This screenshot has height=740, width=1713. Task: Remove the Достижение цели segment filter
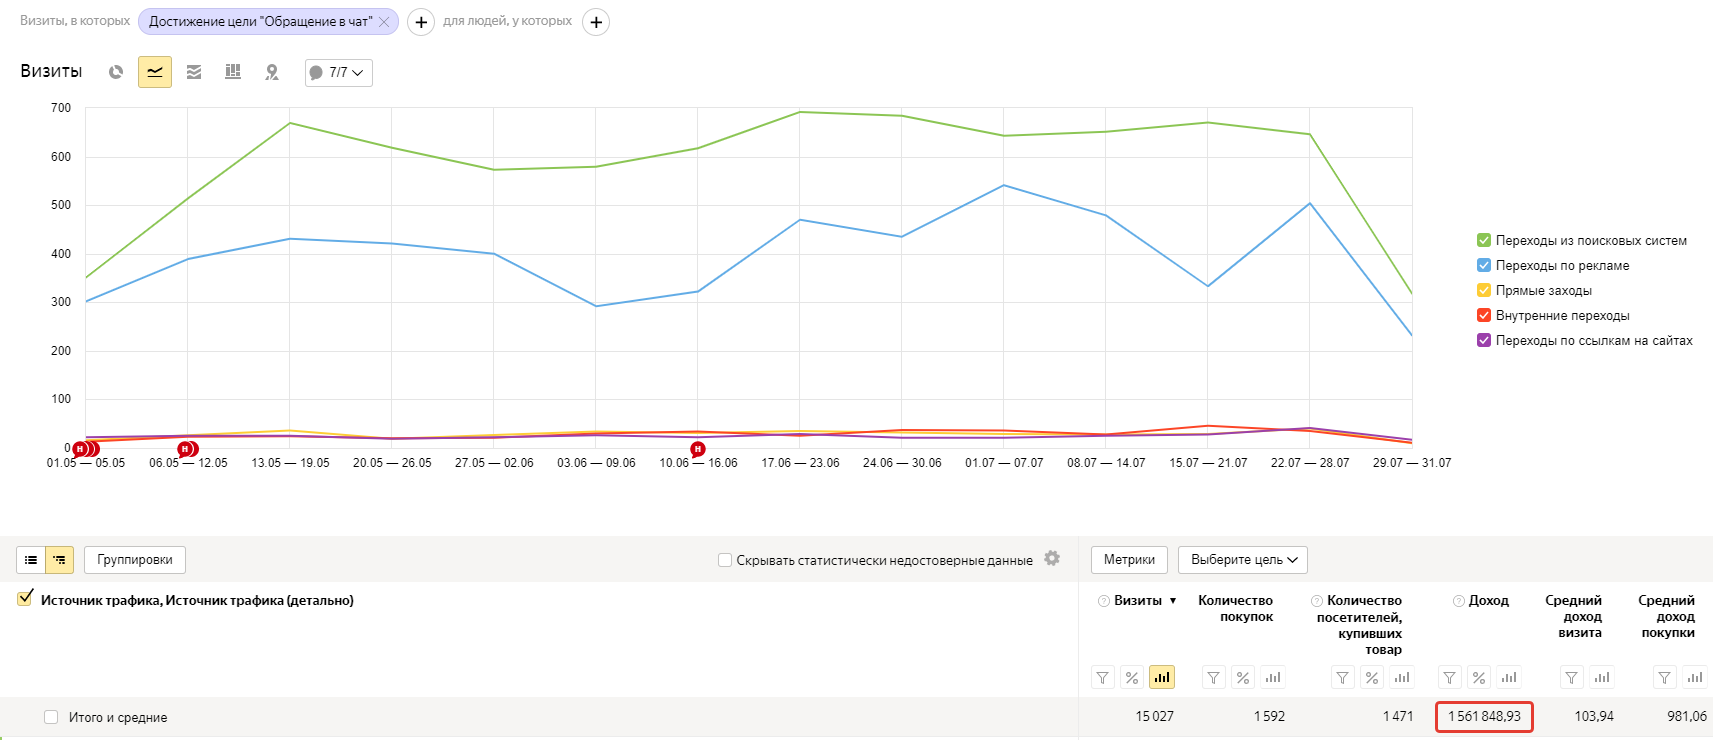pos(384,22)
